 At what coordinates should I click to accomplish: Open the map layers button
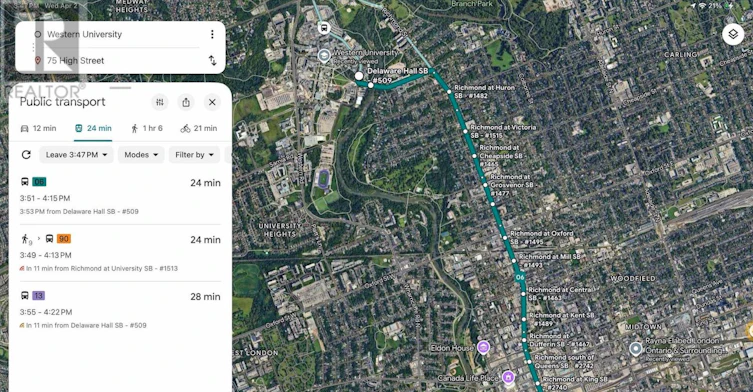(733, 35)
